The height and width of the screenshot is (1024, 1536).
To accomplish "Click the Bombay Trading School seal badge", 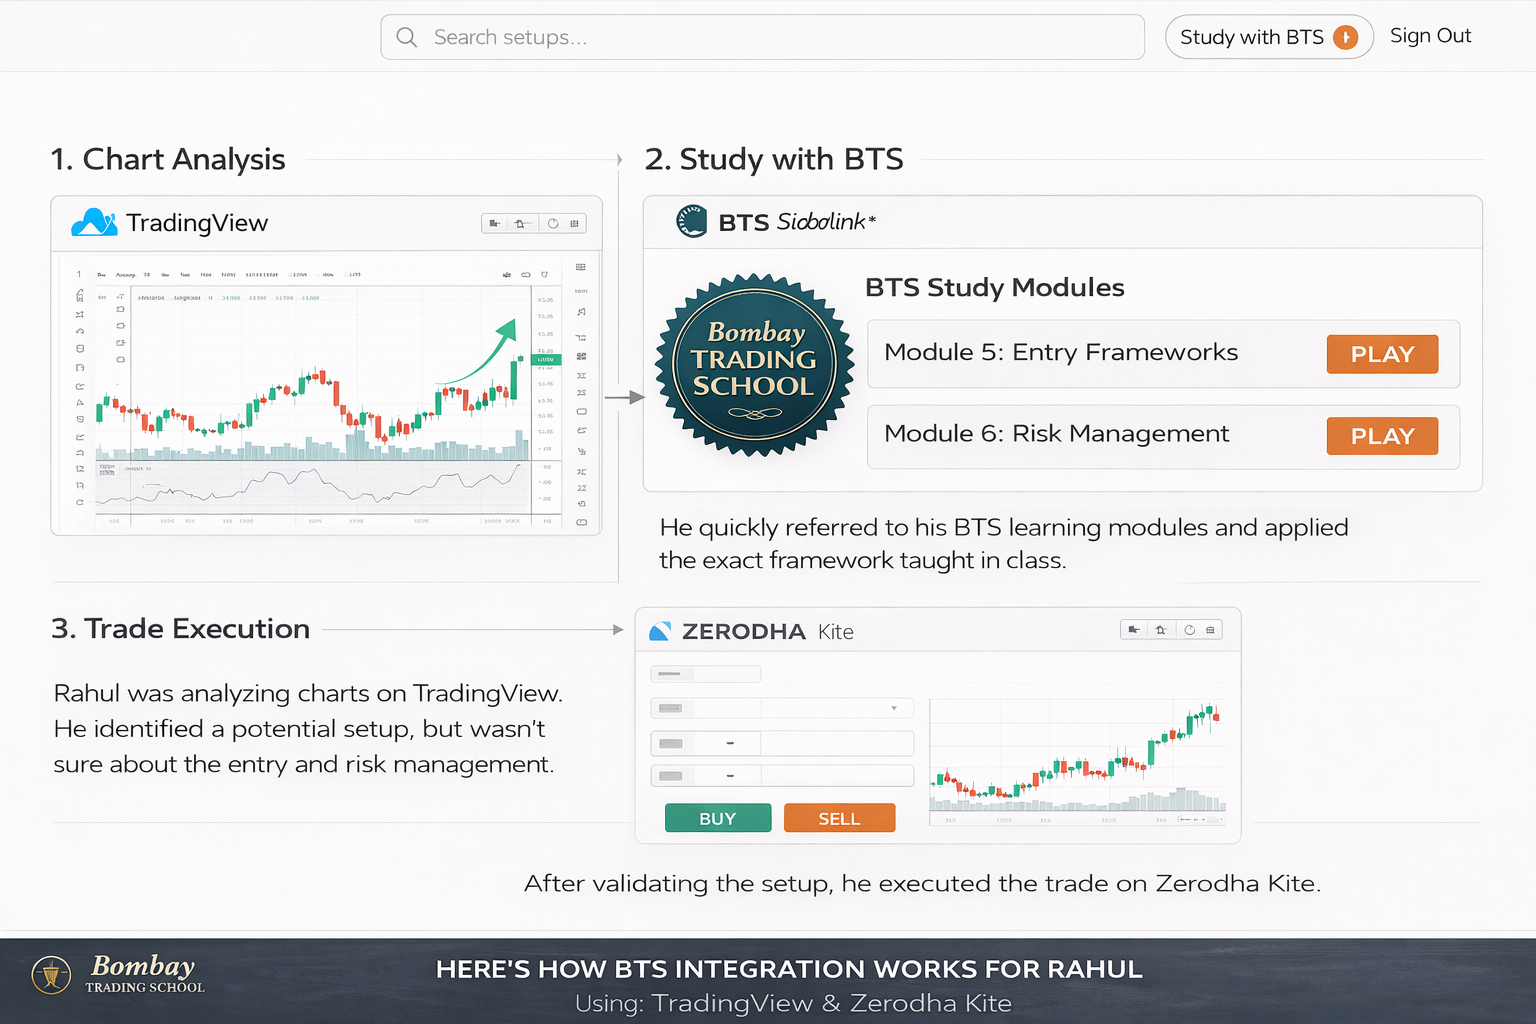I will point(754,365).
